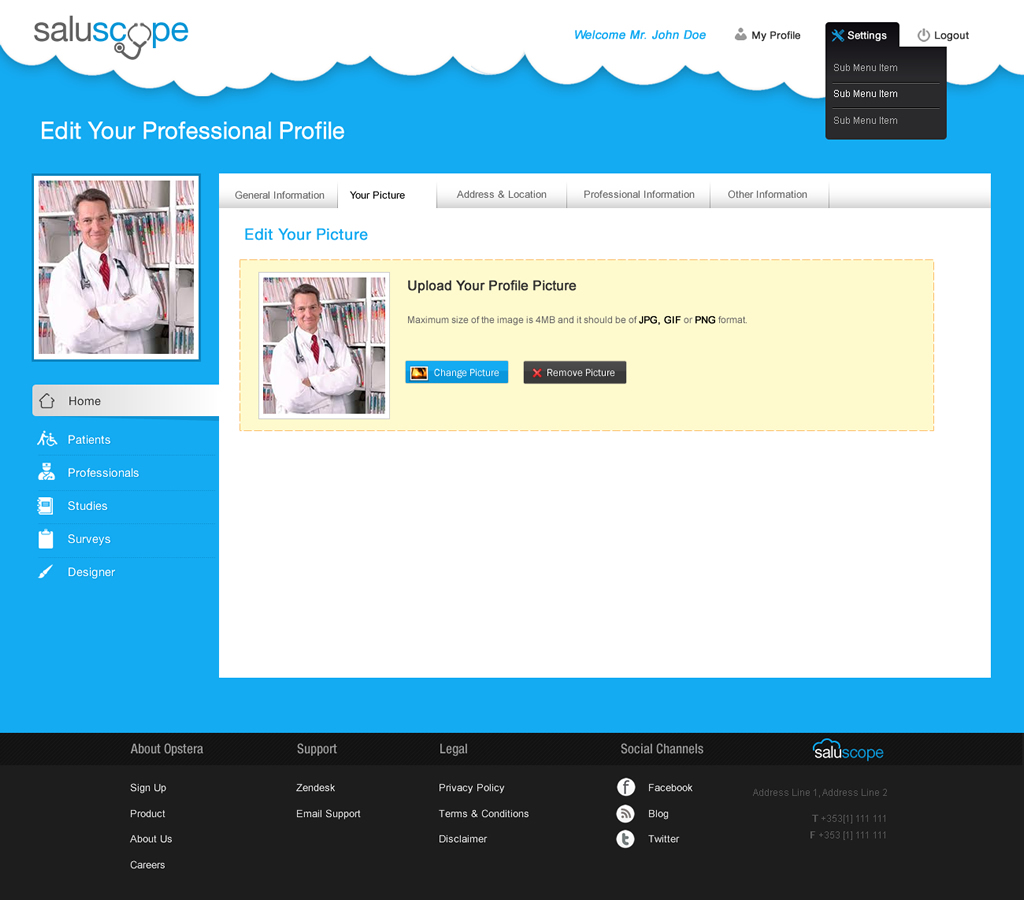Click the profile picture thumbnail
Screen dimensions: 1024x900
pos(116,267)
